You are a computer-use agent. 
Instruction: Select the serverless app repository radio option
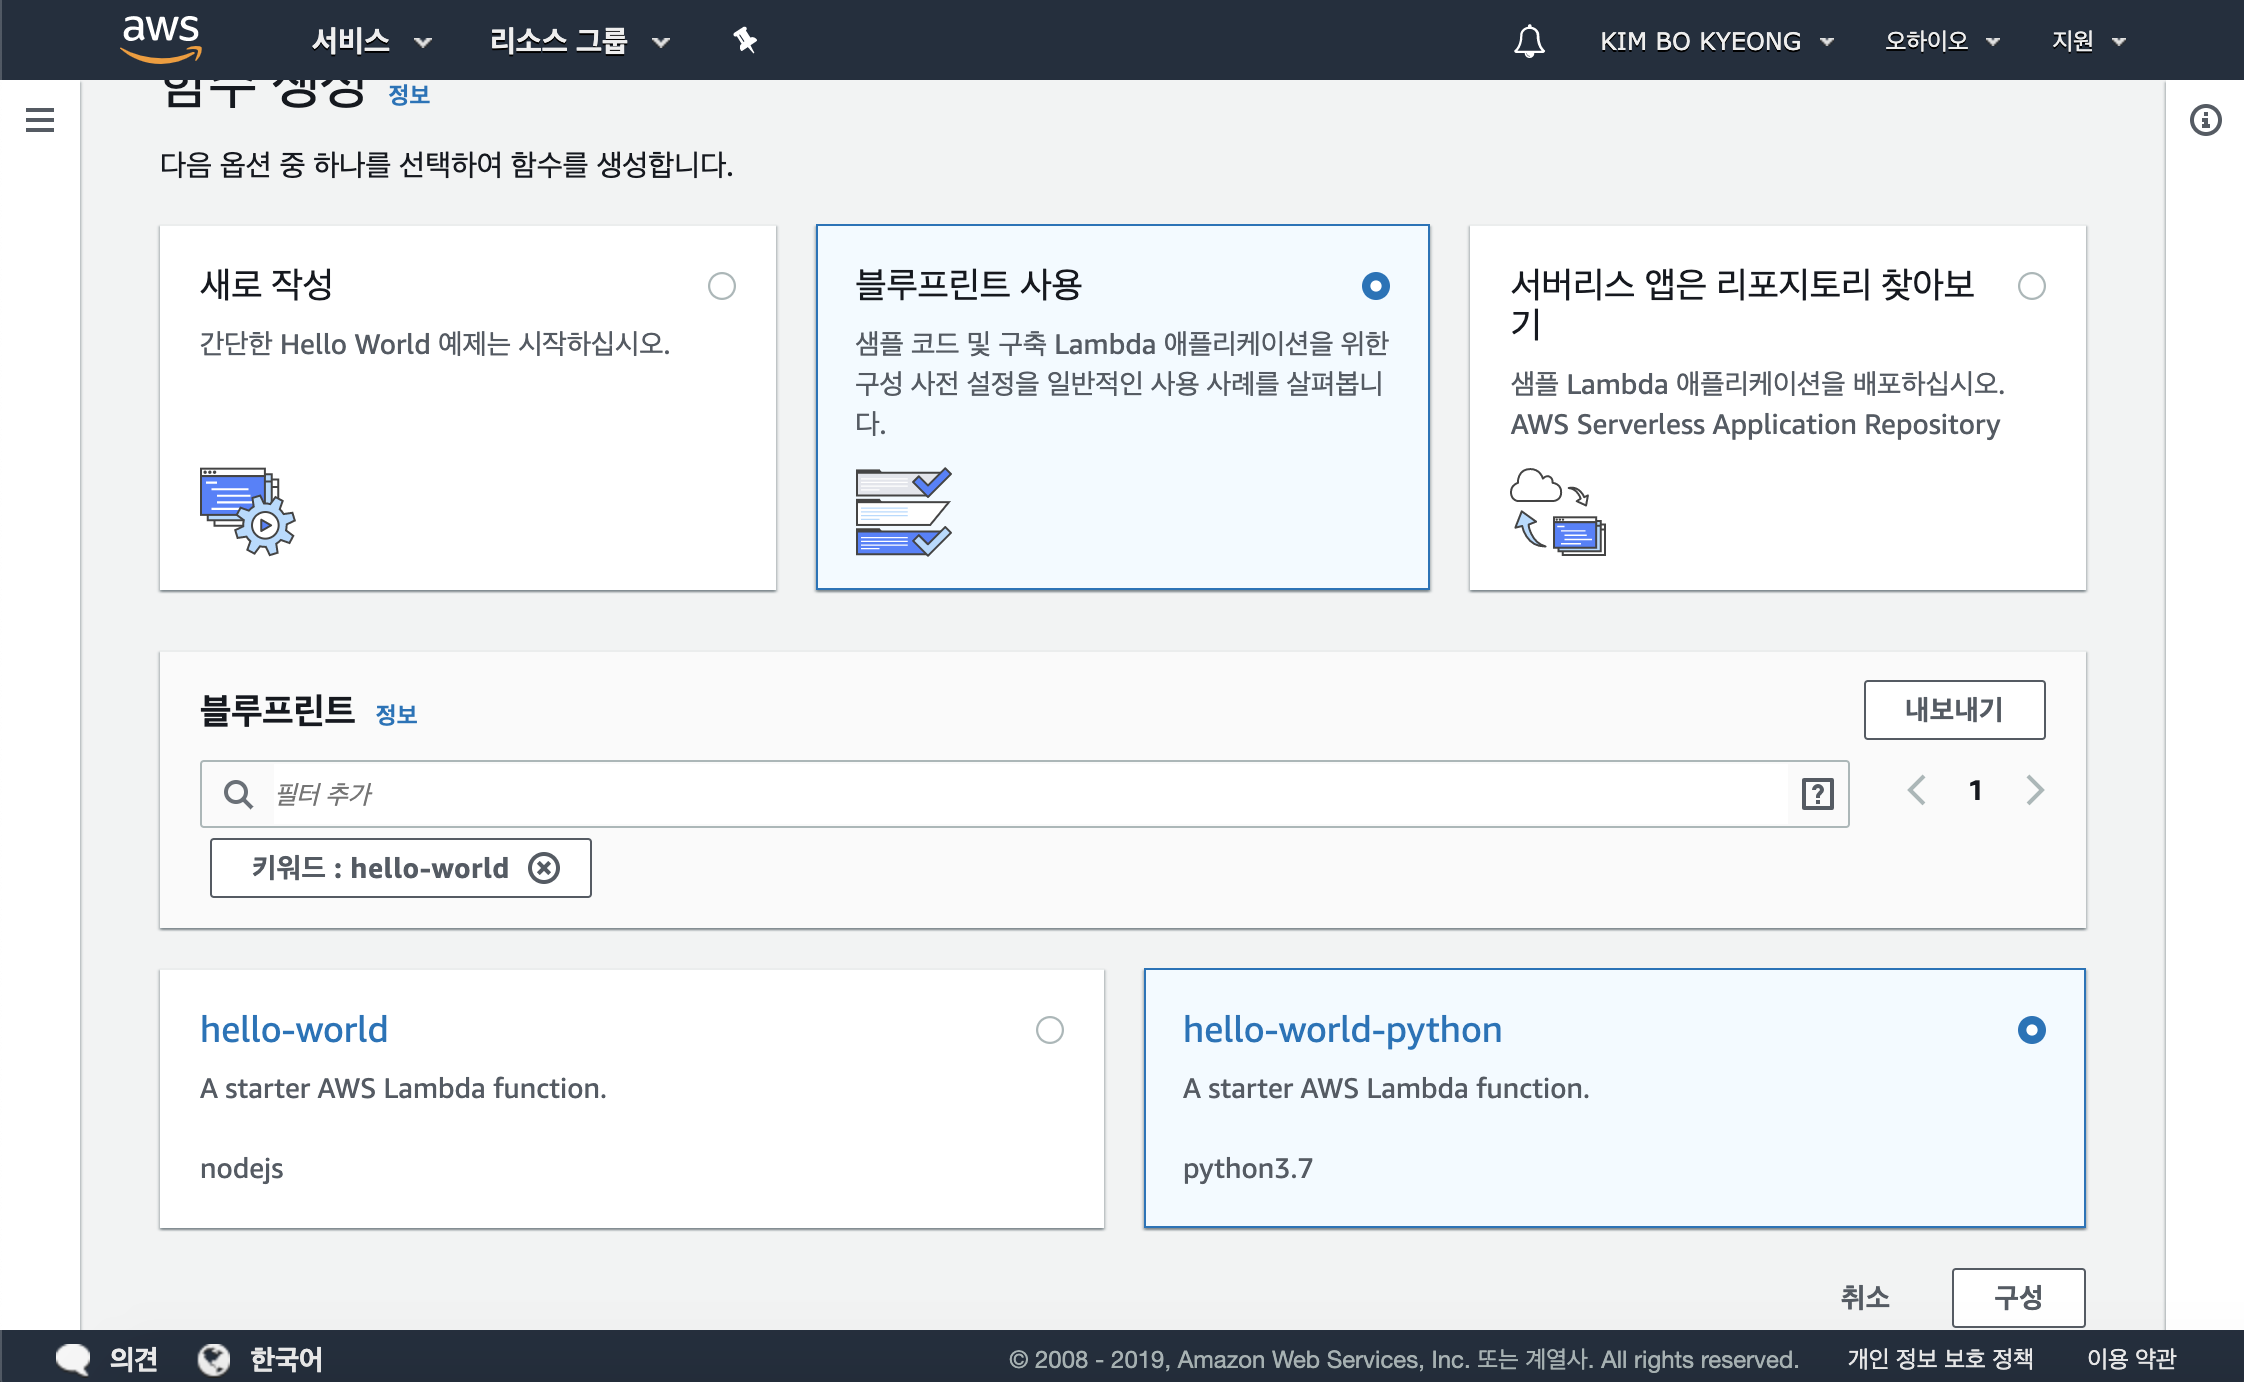(x=2032, y=286)
